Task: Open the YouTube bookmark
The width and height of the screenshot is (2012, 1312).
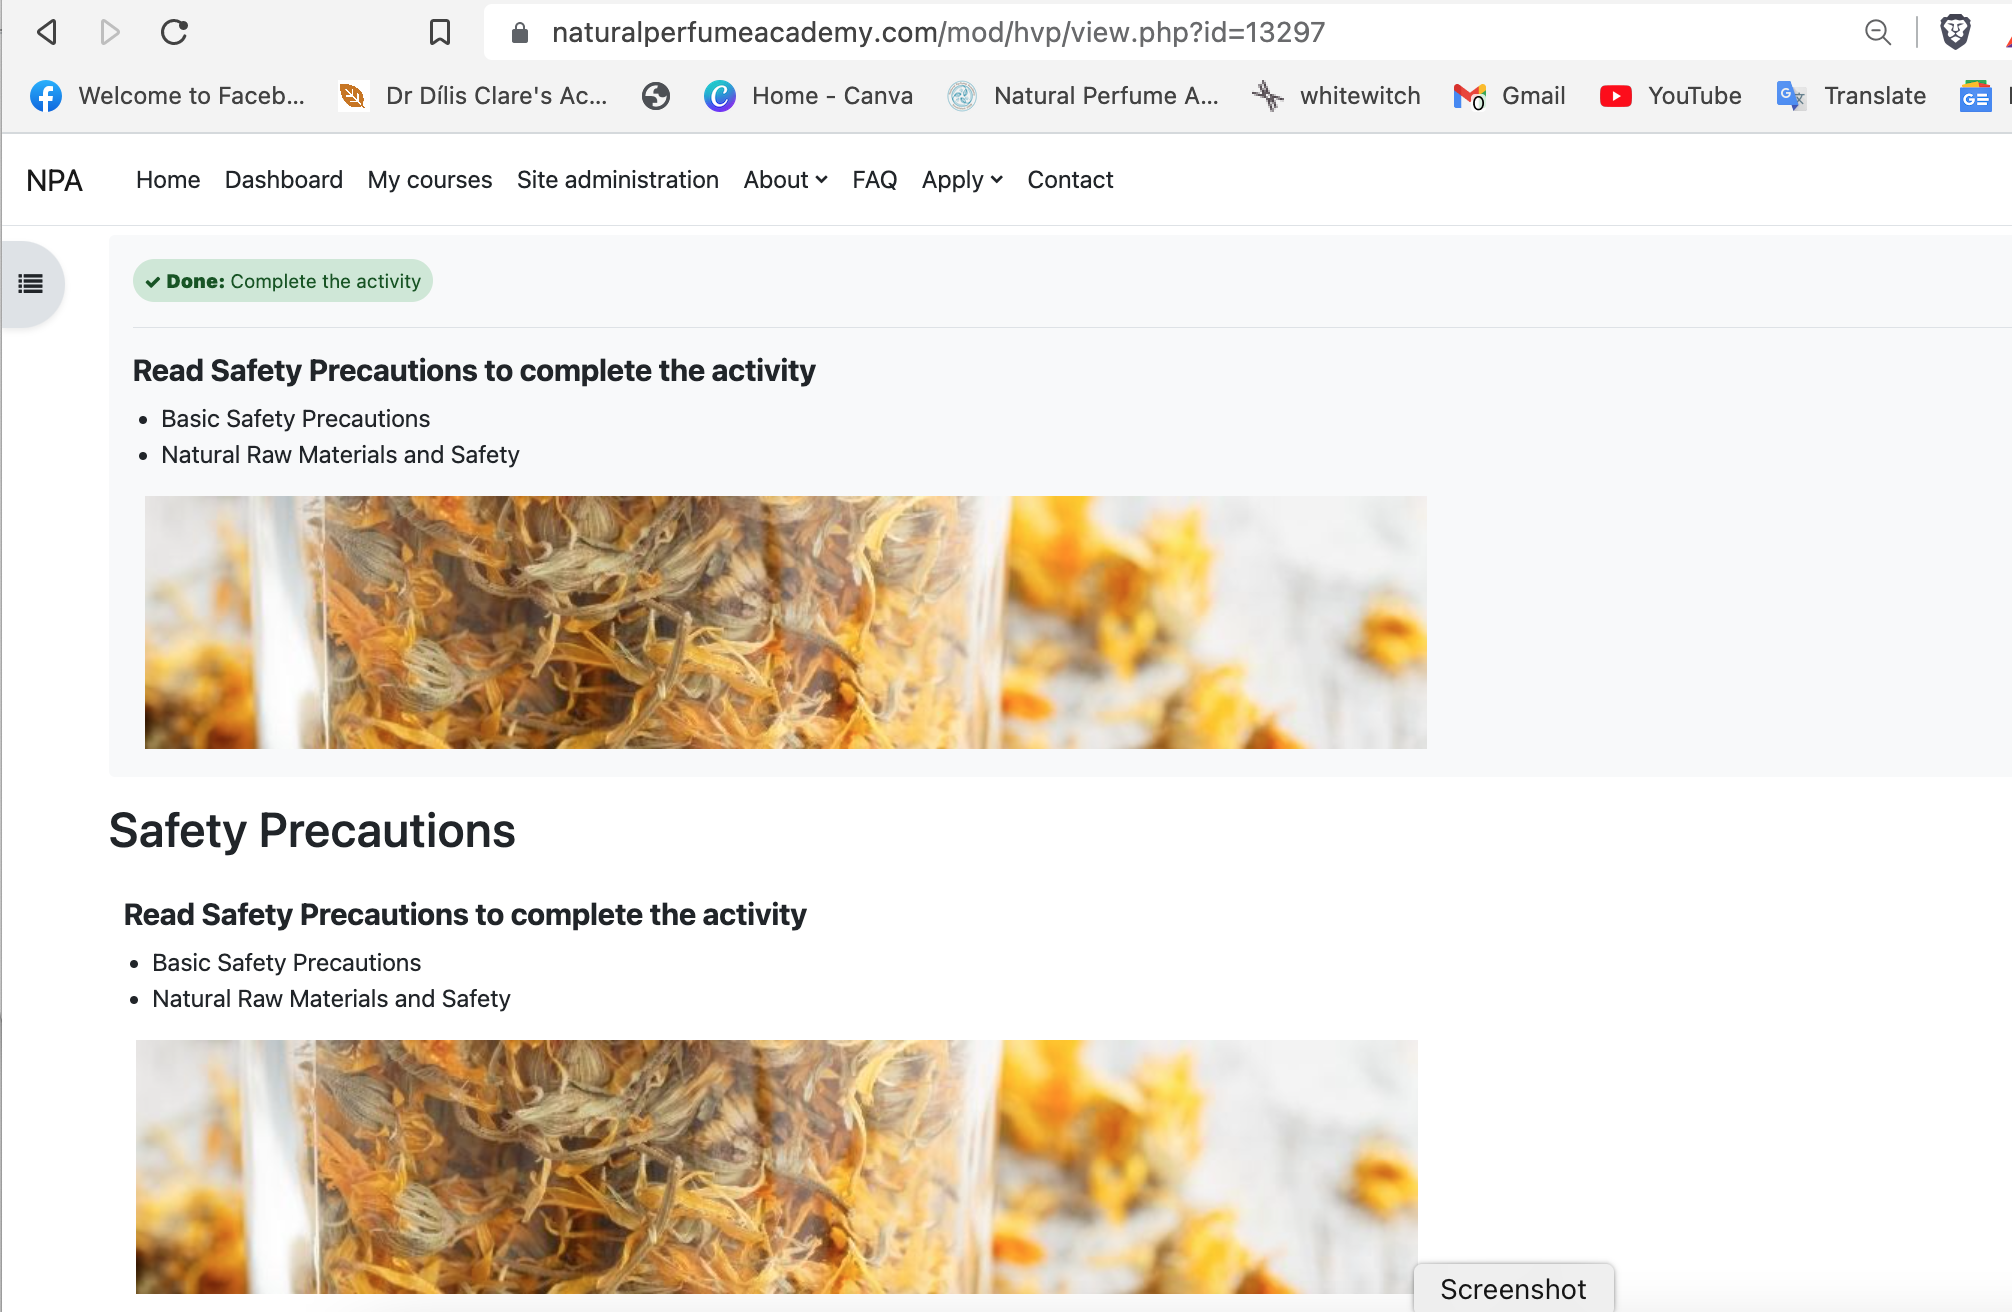Action: click(1670, 96)
